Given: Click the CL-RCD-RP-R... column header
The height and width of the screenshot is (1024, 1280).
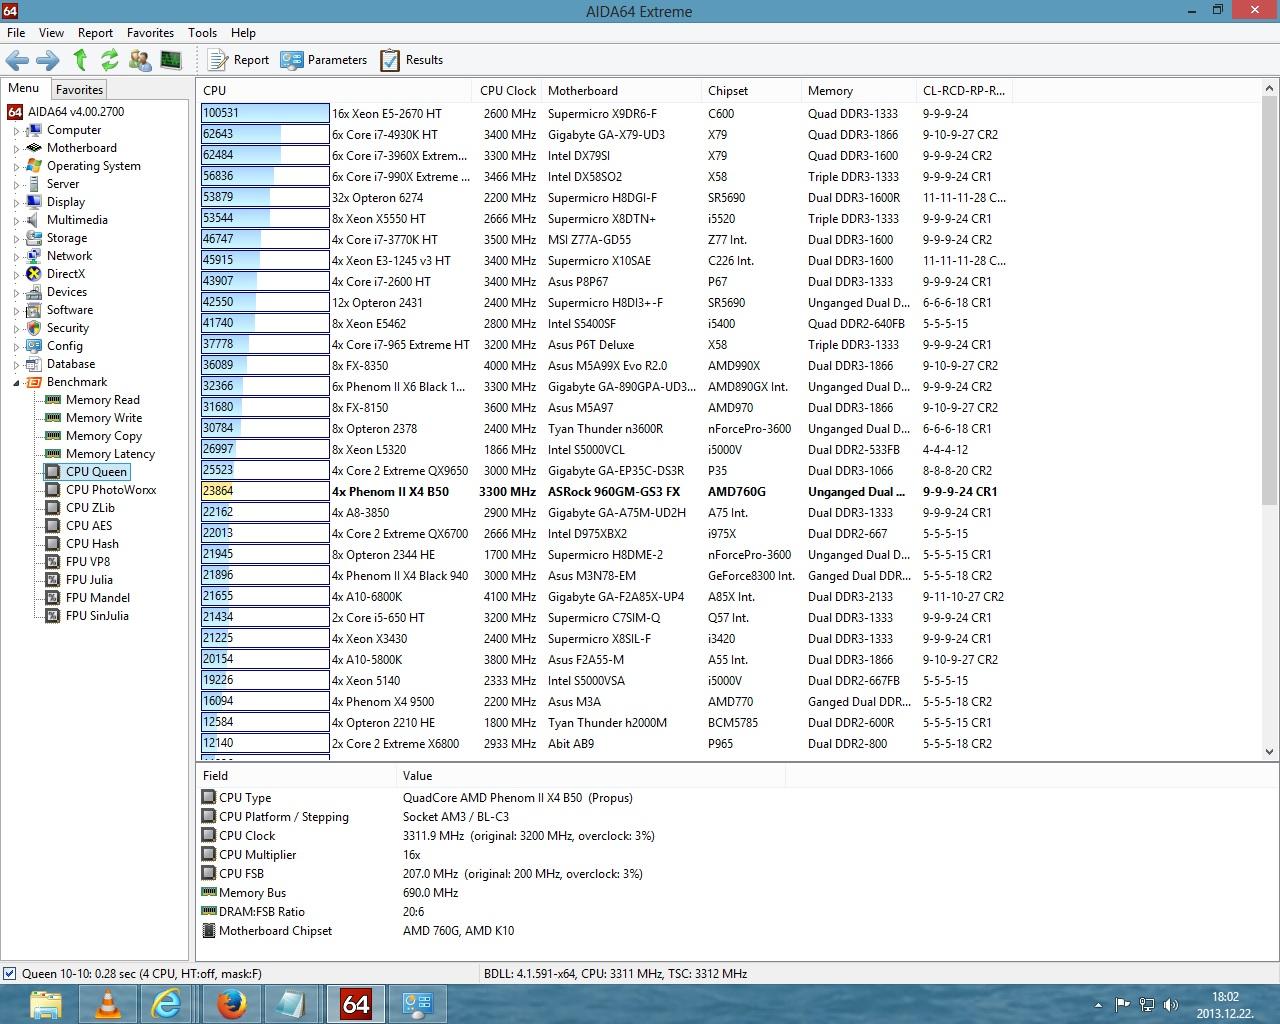Looking at the screenshot, I should point(965,90).
